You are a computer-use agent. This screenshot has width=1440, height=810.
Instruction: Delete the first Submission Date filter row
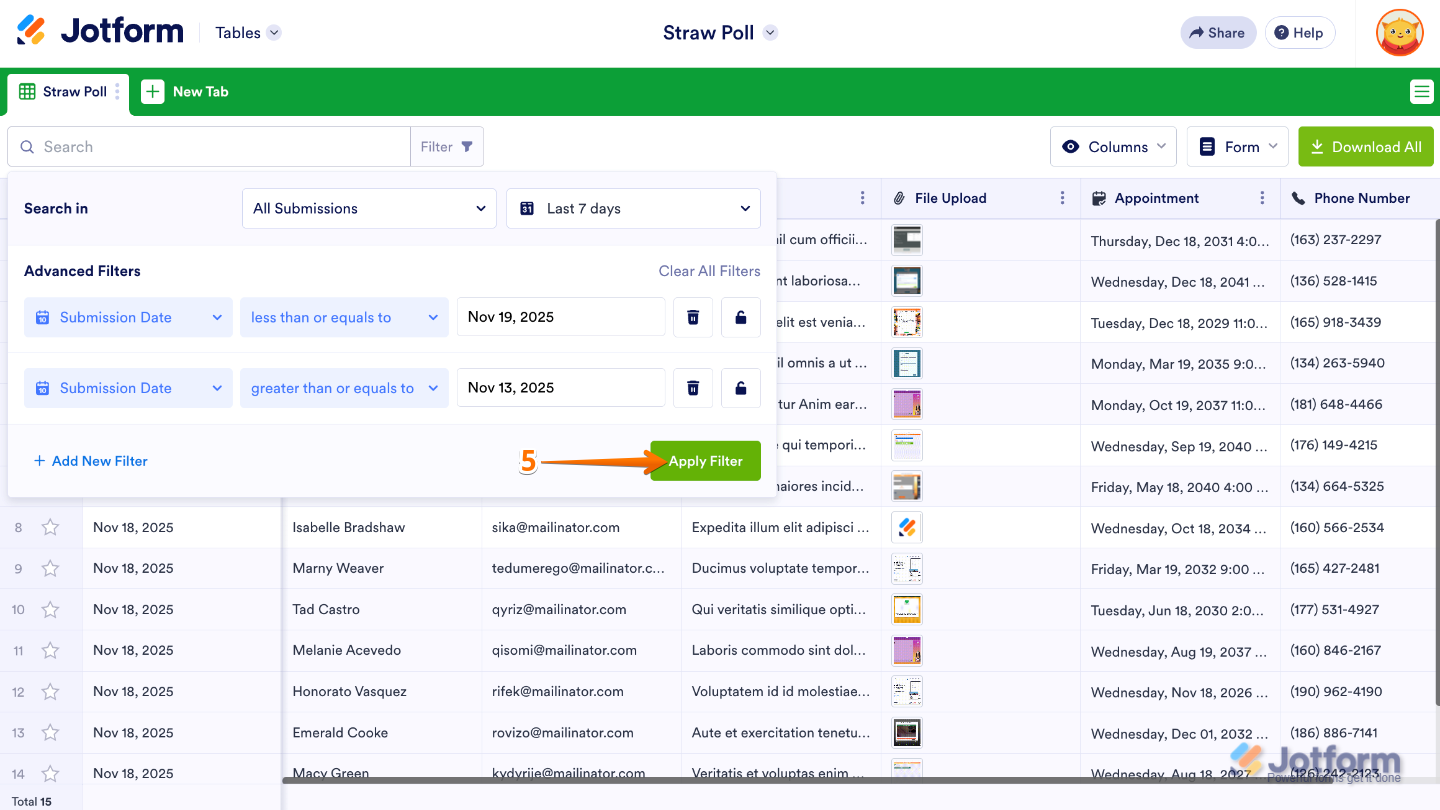pyautogui.click(x=693, y=316)
